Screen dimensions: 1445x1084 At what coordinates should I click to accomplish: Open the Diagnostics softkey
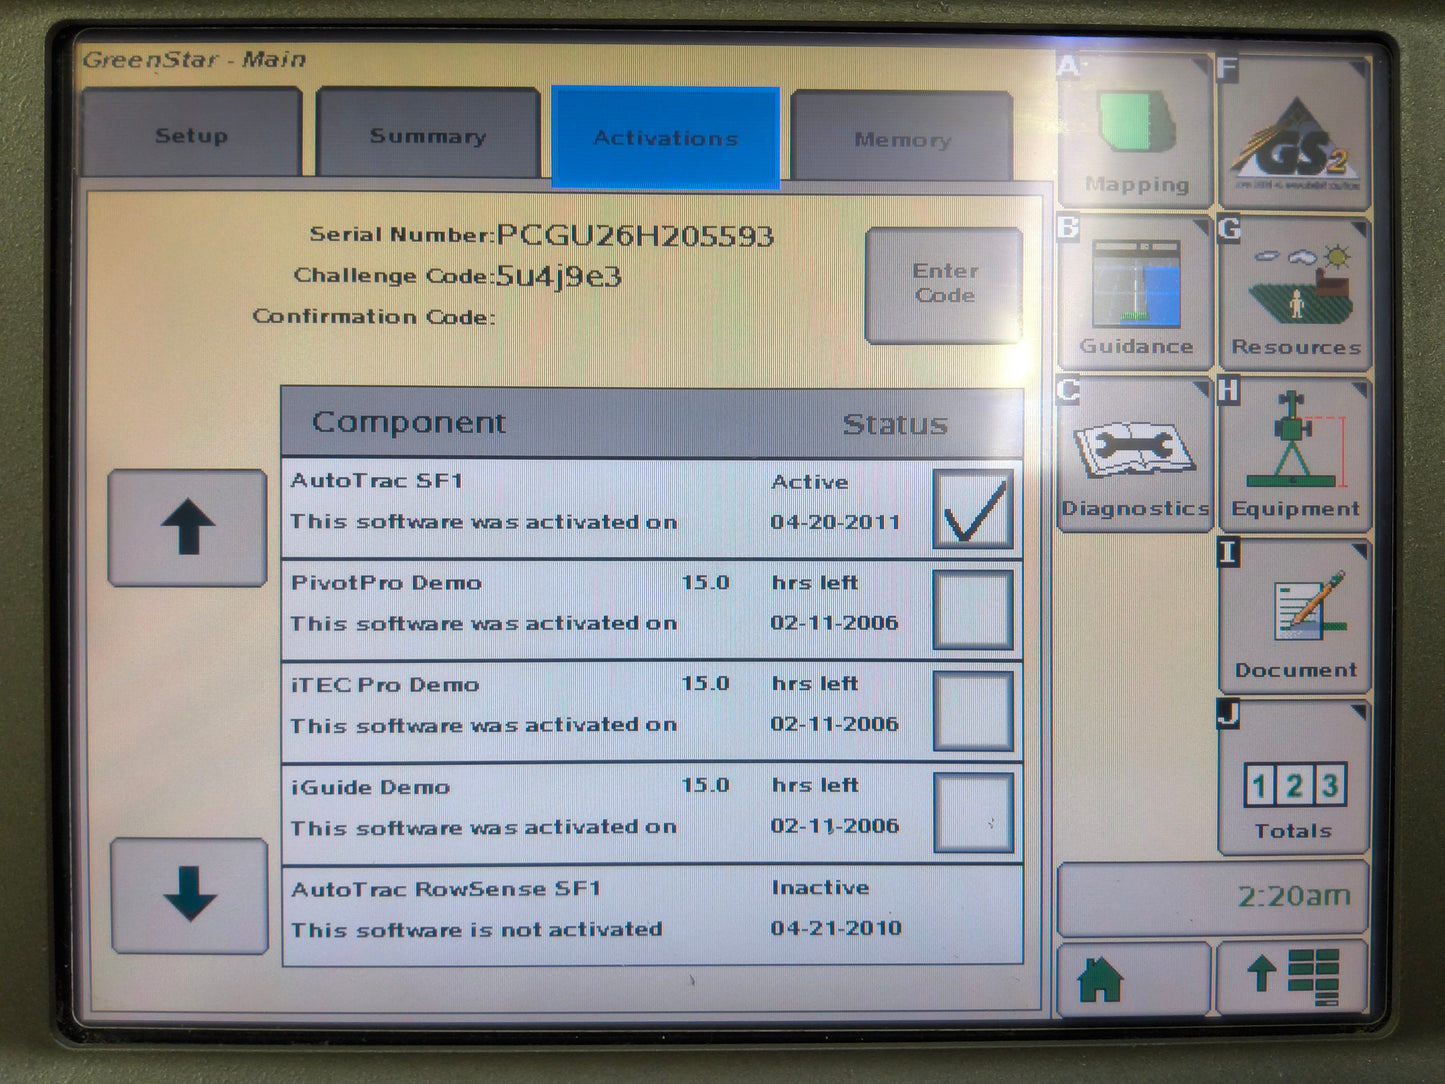pyautogui.click(x=1135, y=454)
